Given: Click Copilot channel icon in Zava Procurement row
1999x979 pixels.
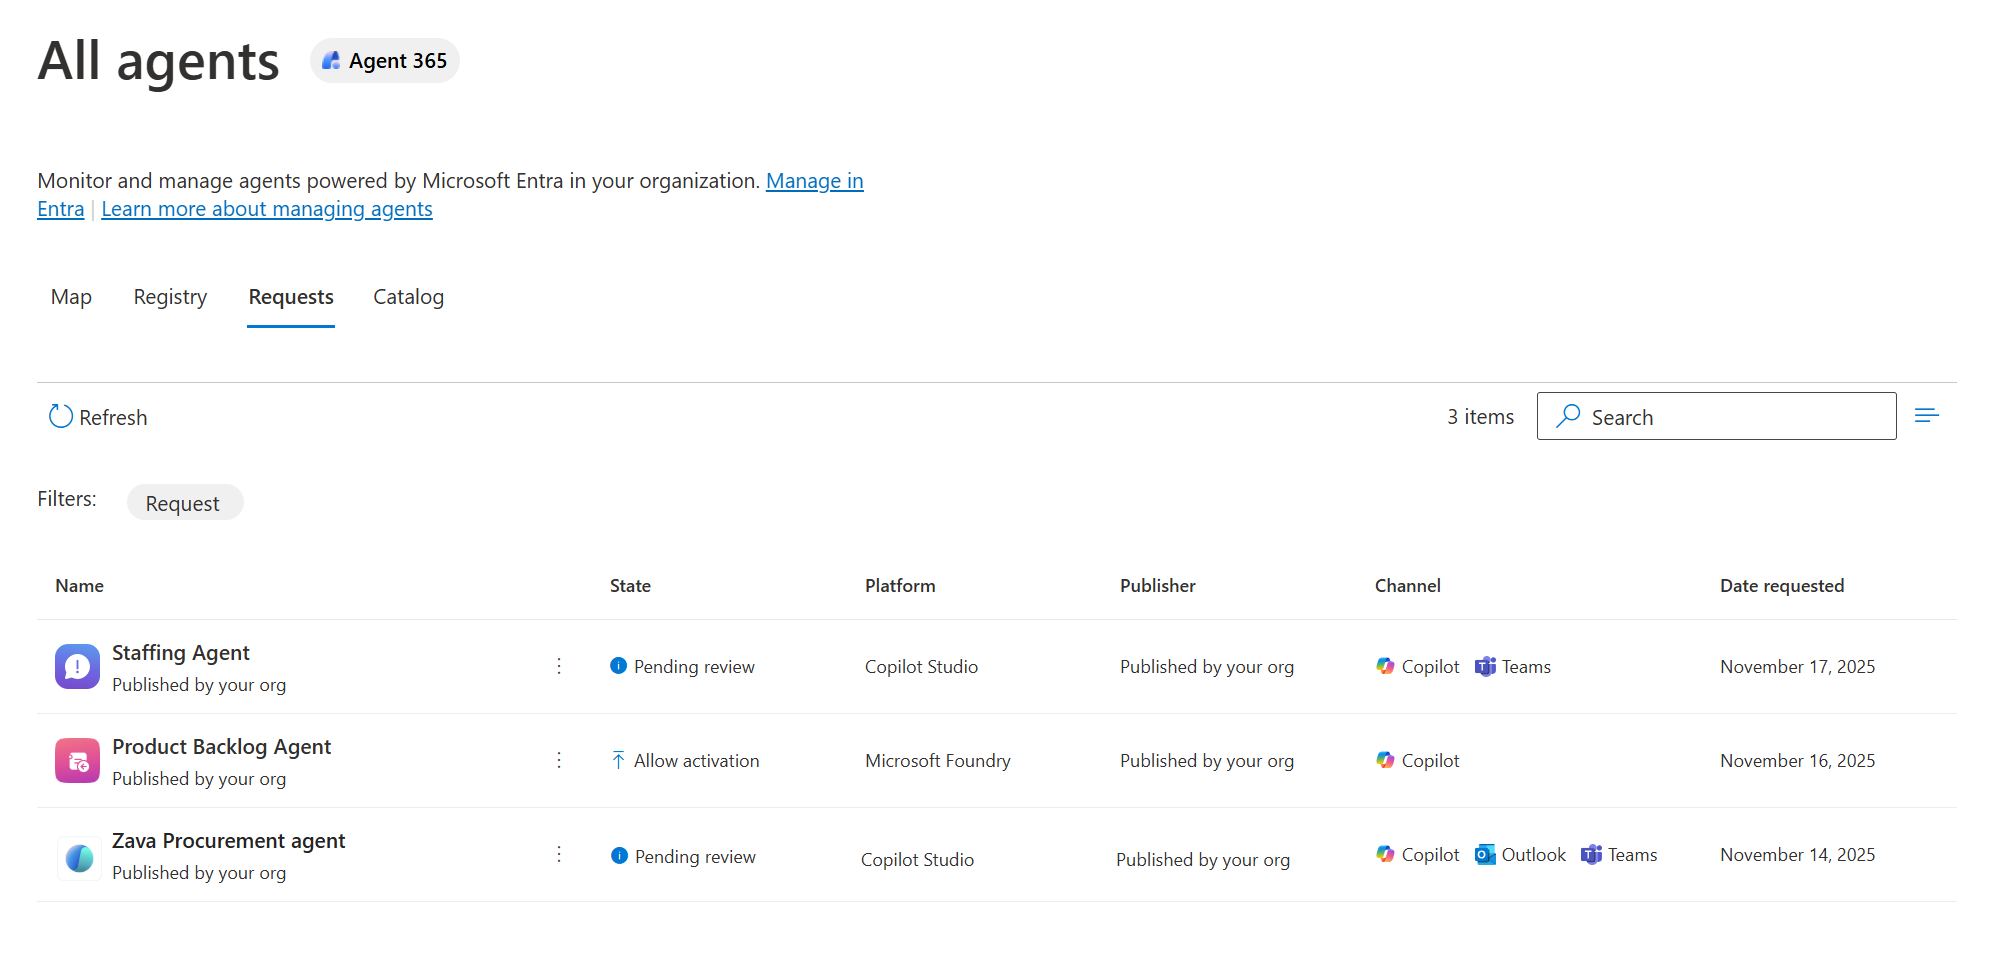Looking at the screenshot, I should pyautogui.click(x=1385, y=854).
